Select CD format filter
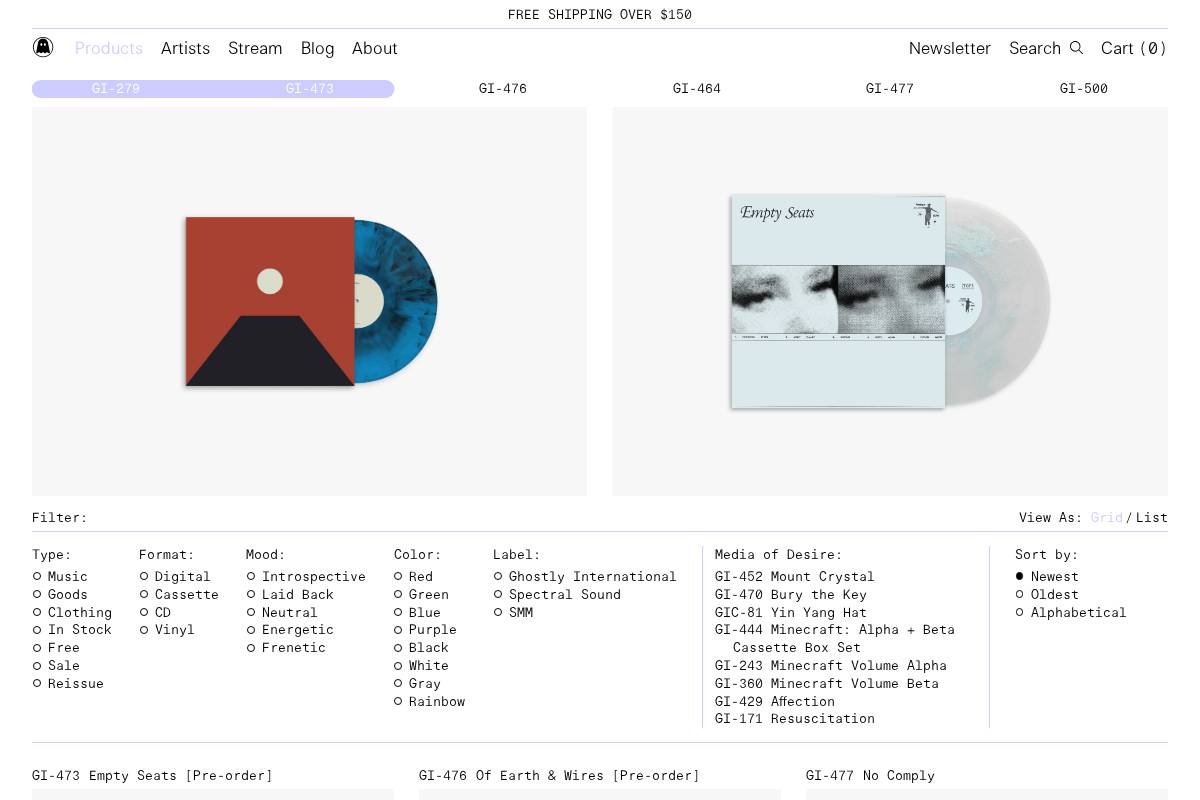1200x800 pixels. click(155, 613)
